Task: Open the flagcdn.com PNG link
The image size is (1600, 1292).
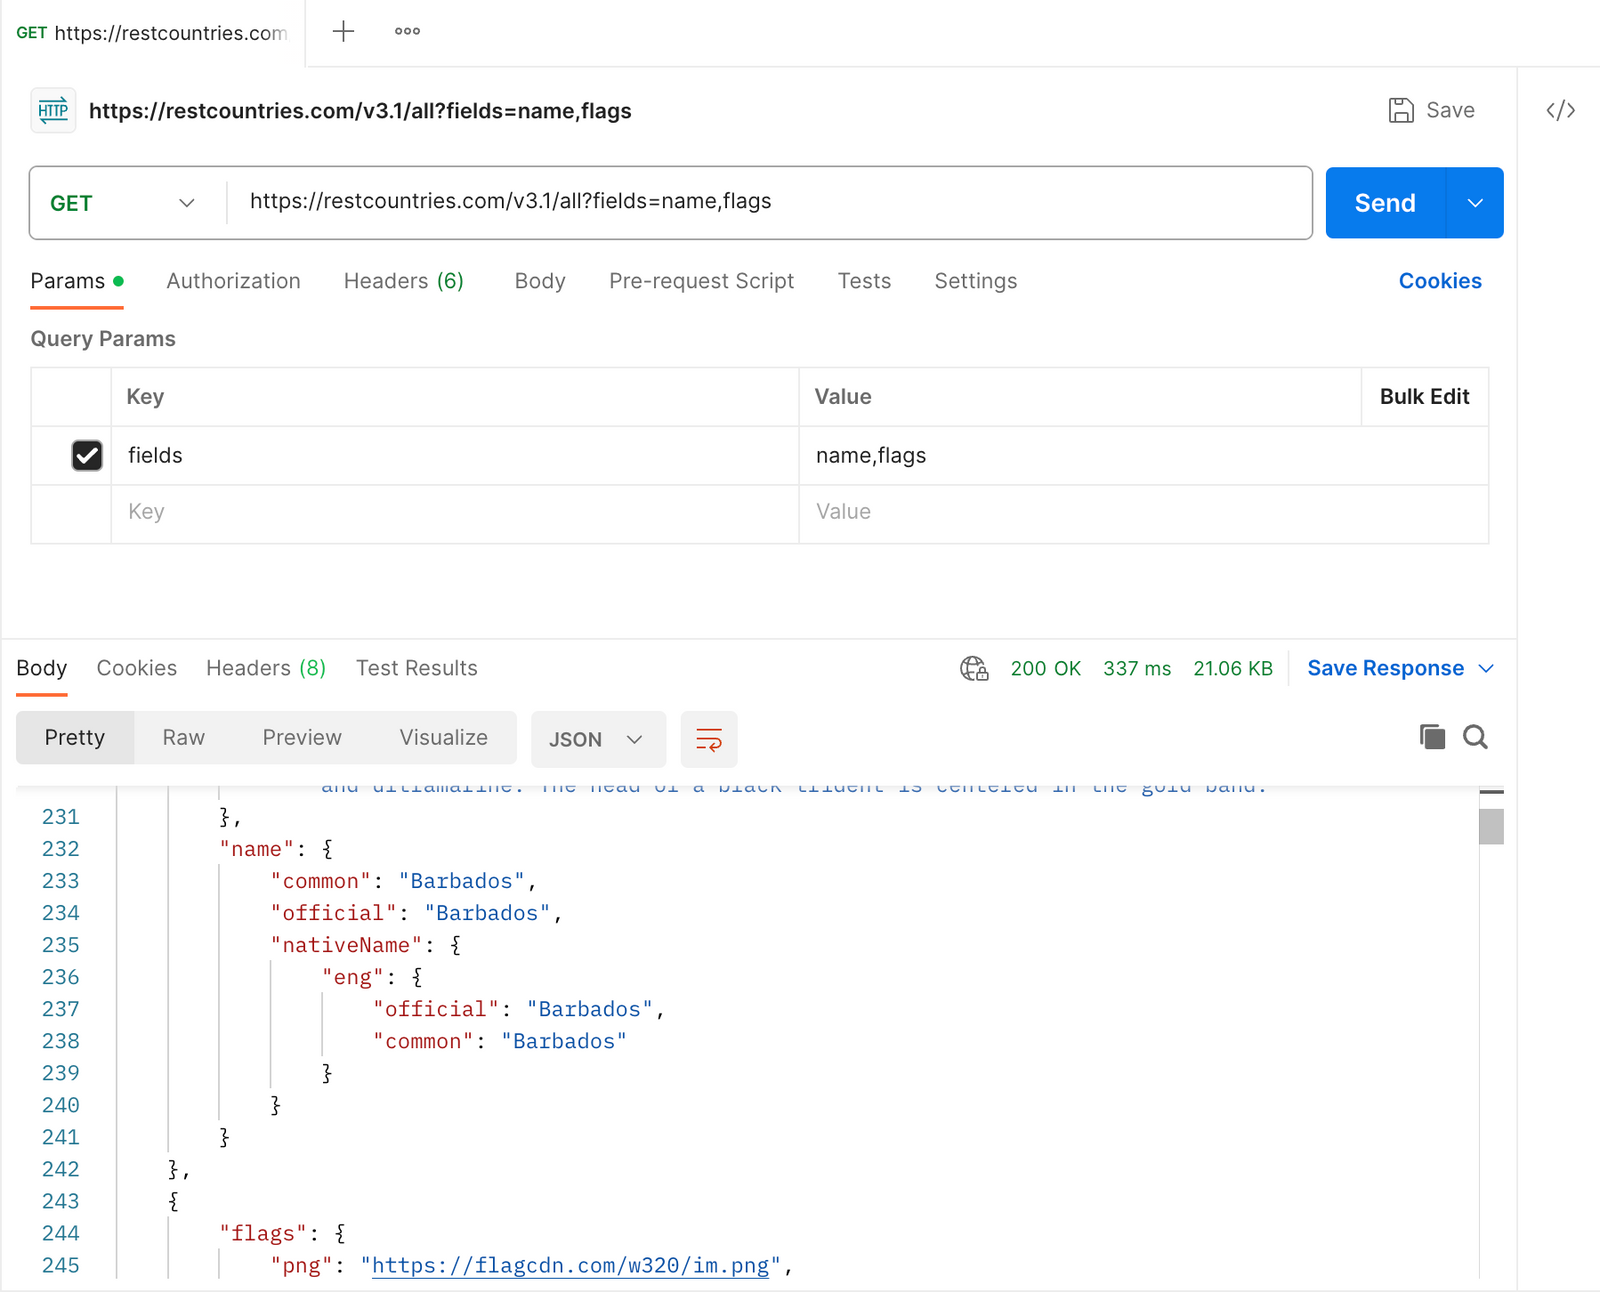Action: click(570, 1265)
